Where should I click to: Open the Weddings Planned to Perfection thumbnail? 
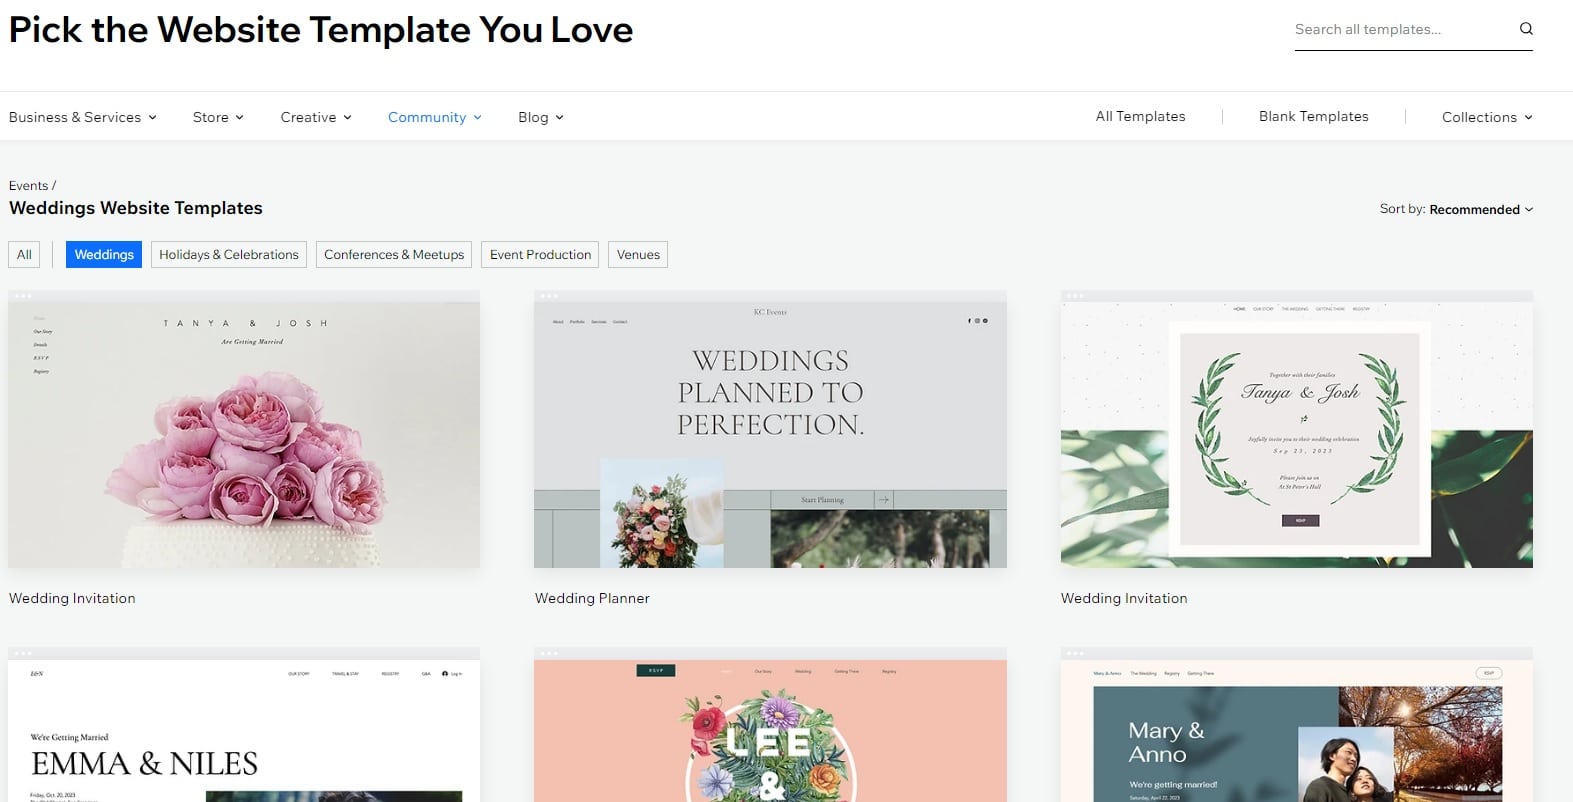pyautogui.click(x=770, y=429)
